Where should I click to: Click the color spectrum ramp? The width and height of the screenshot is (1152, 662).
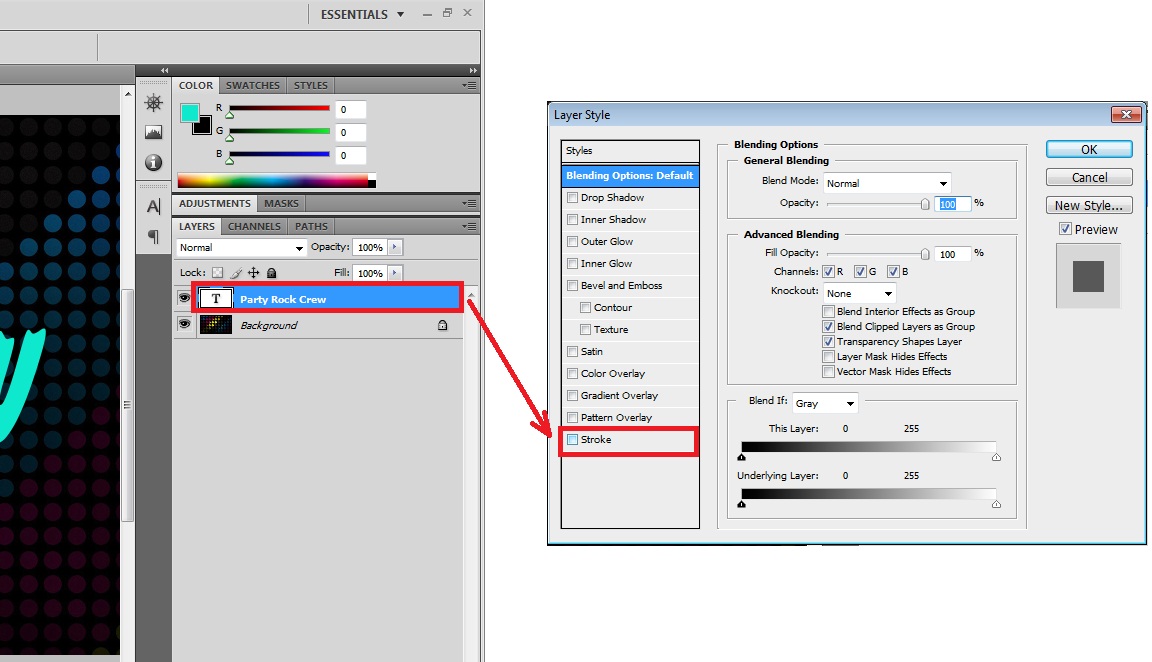point(276,180)
